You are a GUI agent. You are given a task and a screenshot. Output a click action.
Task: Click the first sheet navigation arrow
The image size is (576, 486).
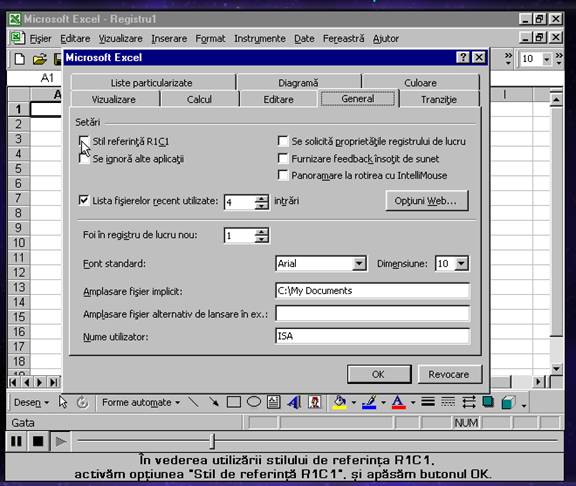click(13, 382)
